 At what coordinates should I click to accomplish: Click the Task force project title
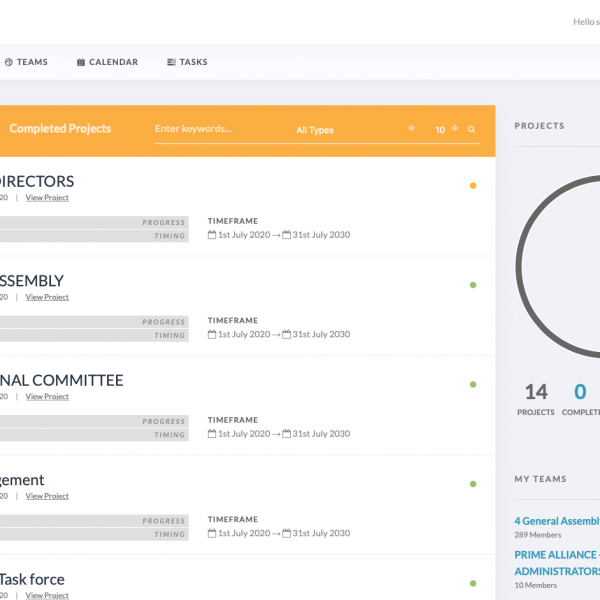tap(32, 579)
